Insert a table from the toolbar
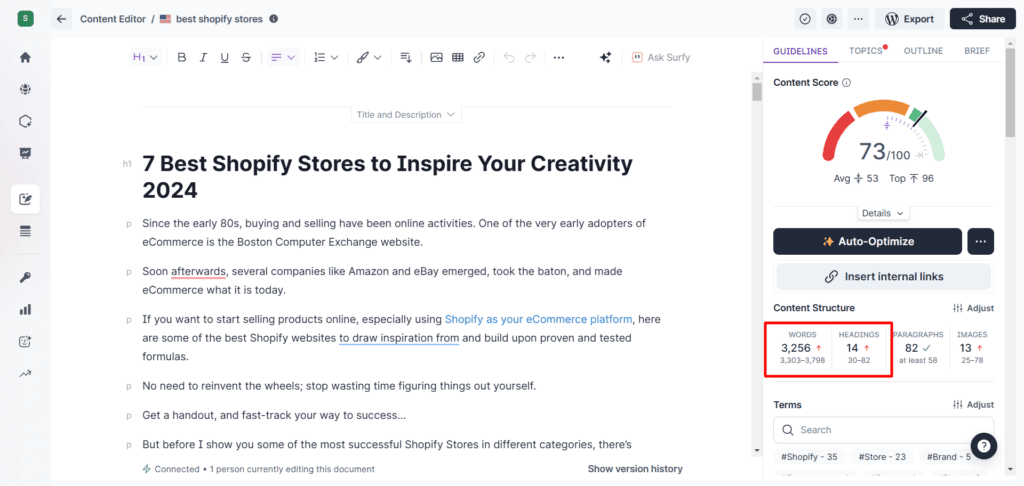Screen dimensions: 1024x486 [x=458, y=57]
